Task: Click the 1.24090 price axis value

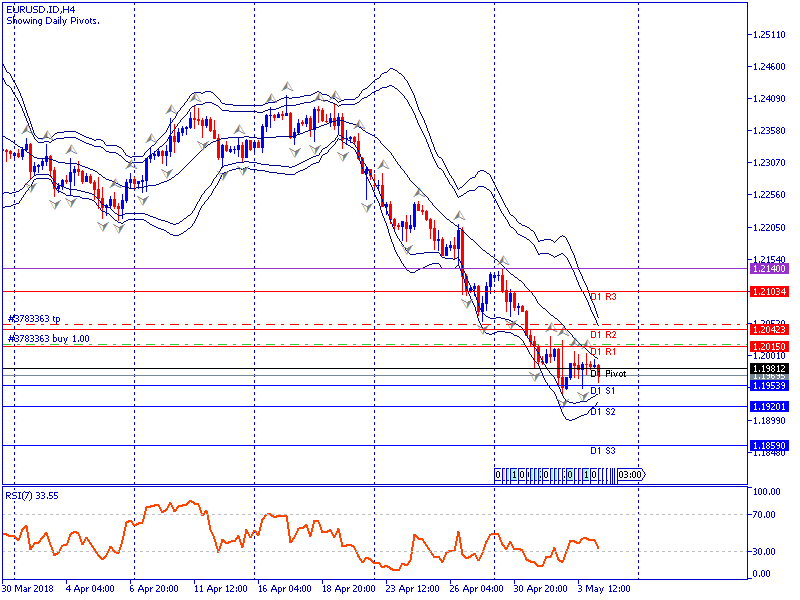Action: tap(769, 98)
